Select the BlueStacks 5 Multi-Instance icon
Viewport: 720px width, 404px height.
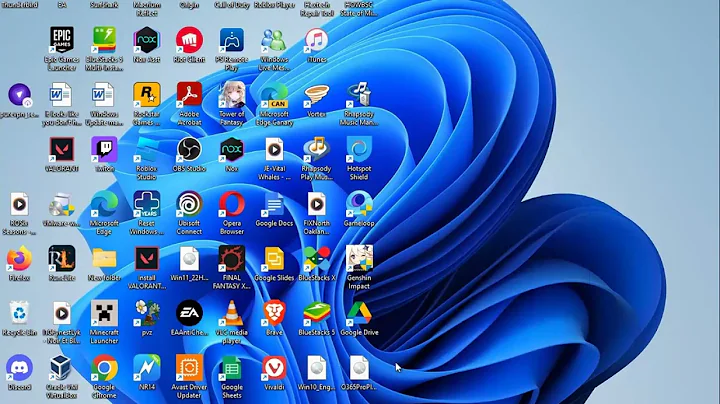pos(104,40)
